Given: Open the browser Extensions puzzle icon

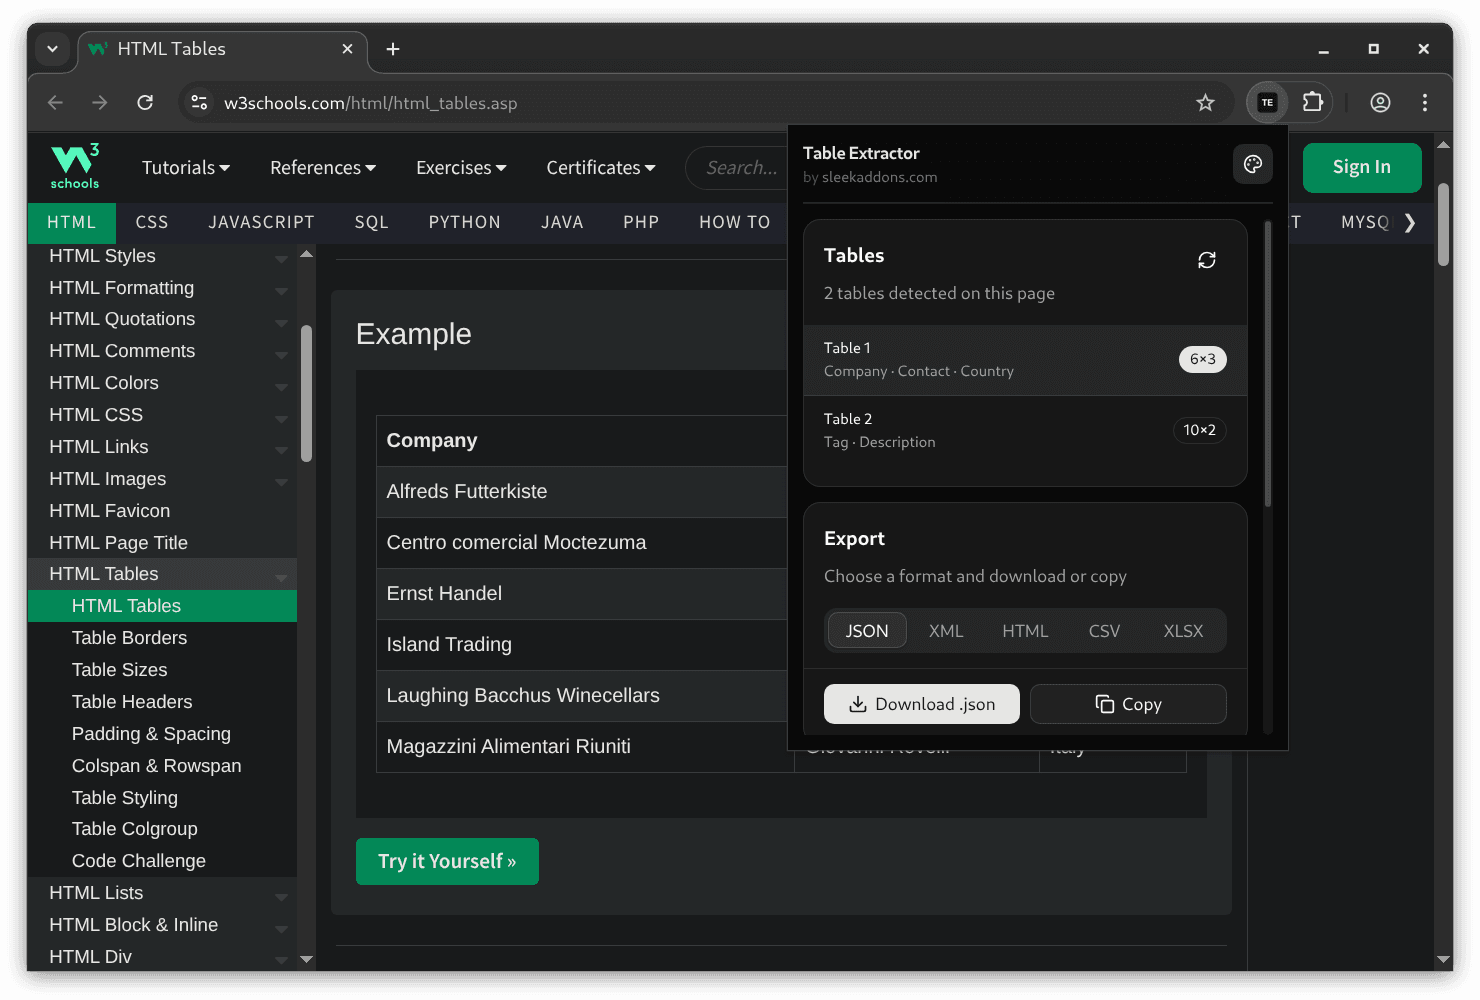Looking at the screenshot, I should click(1312, 103).
